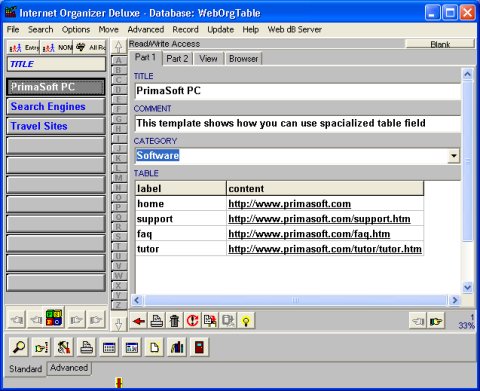Open the tools hammer icon in bottom toolbar
480x391 pixels.
click(64, 347)
